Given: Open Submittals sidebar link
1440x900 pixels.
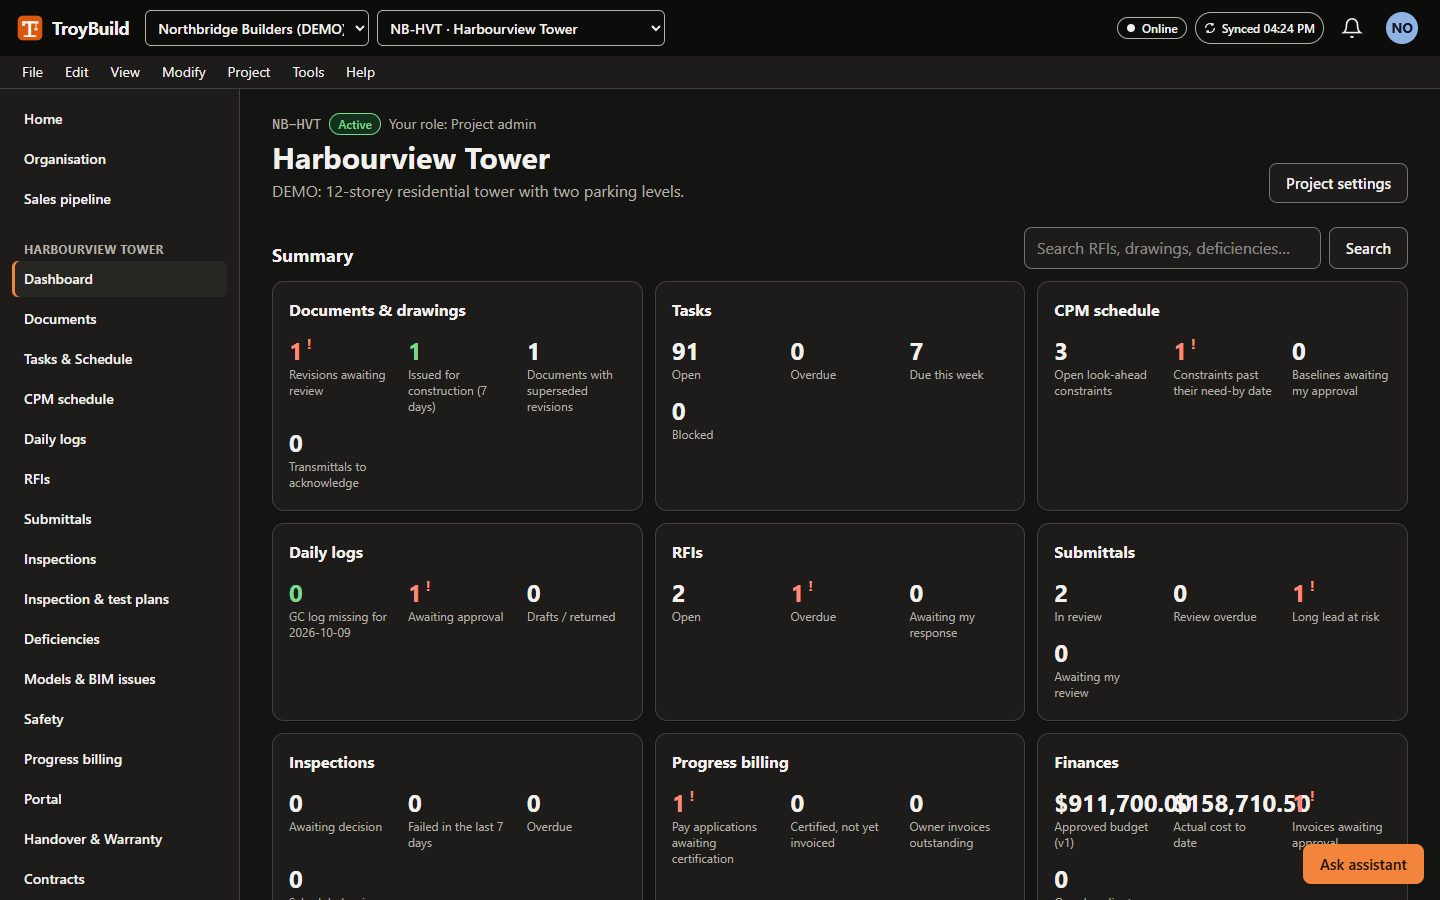Looking at the screenshot, I should point(120,519).
